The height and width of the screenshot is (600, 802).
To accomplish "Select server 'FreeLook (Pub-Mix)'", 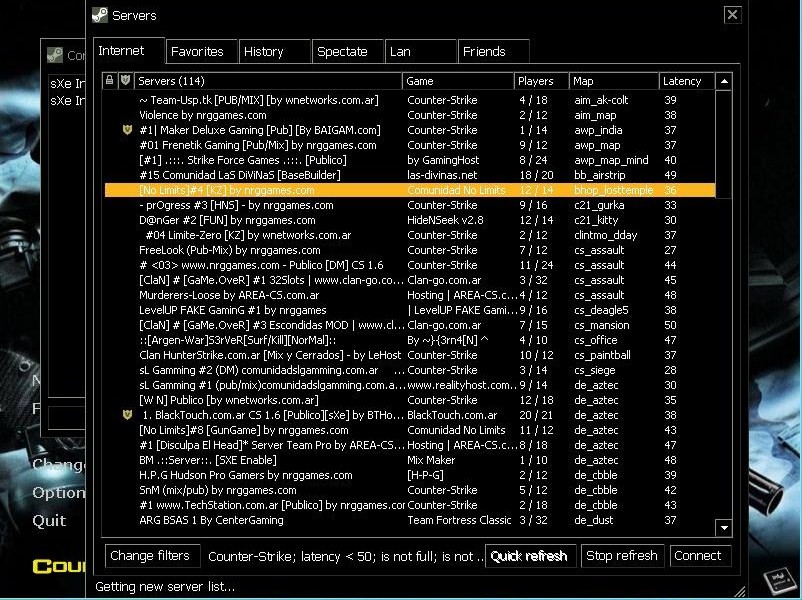I will [x=410, y=250].
